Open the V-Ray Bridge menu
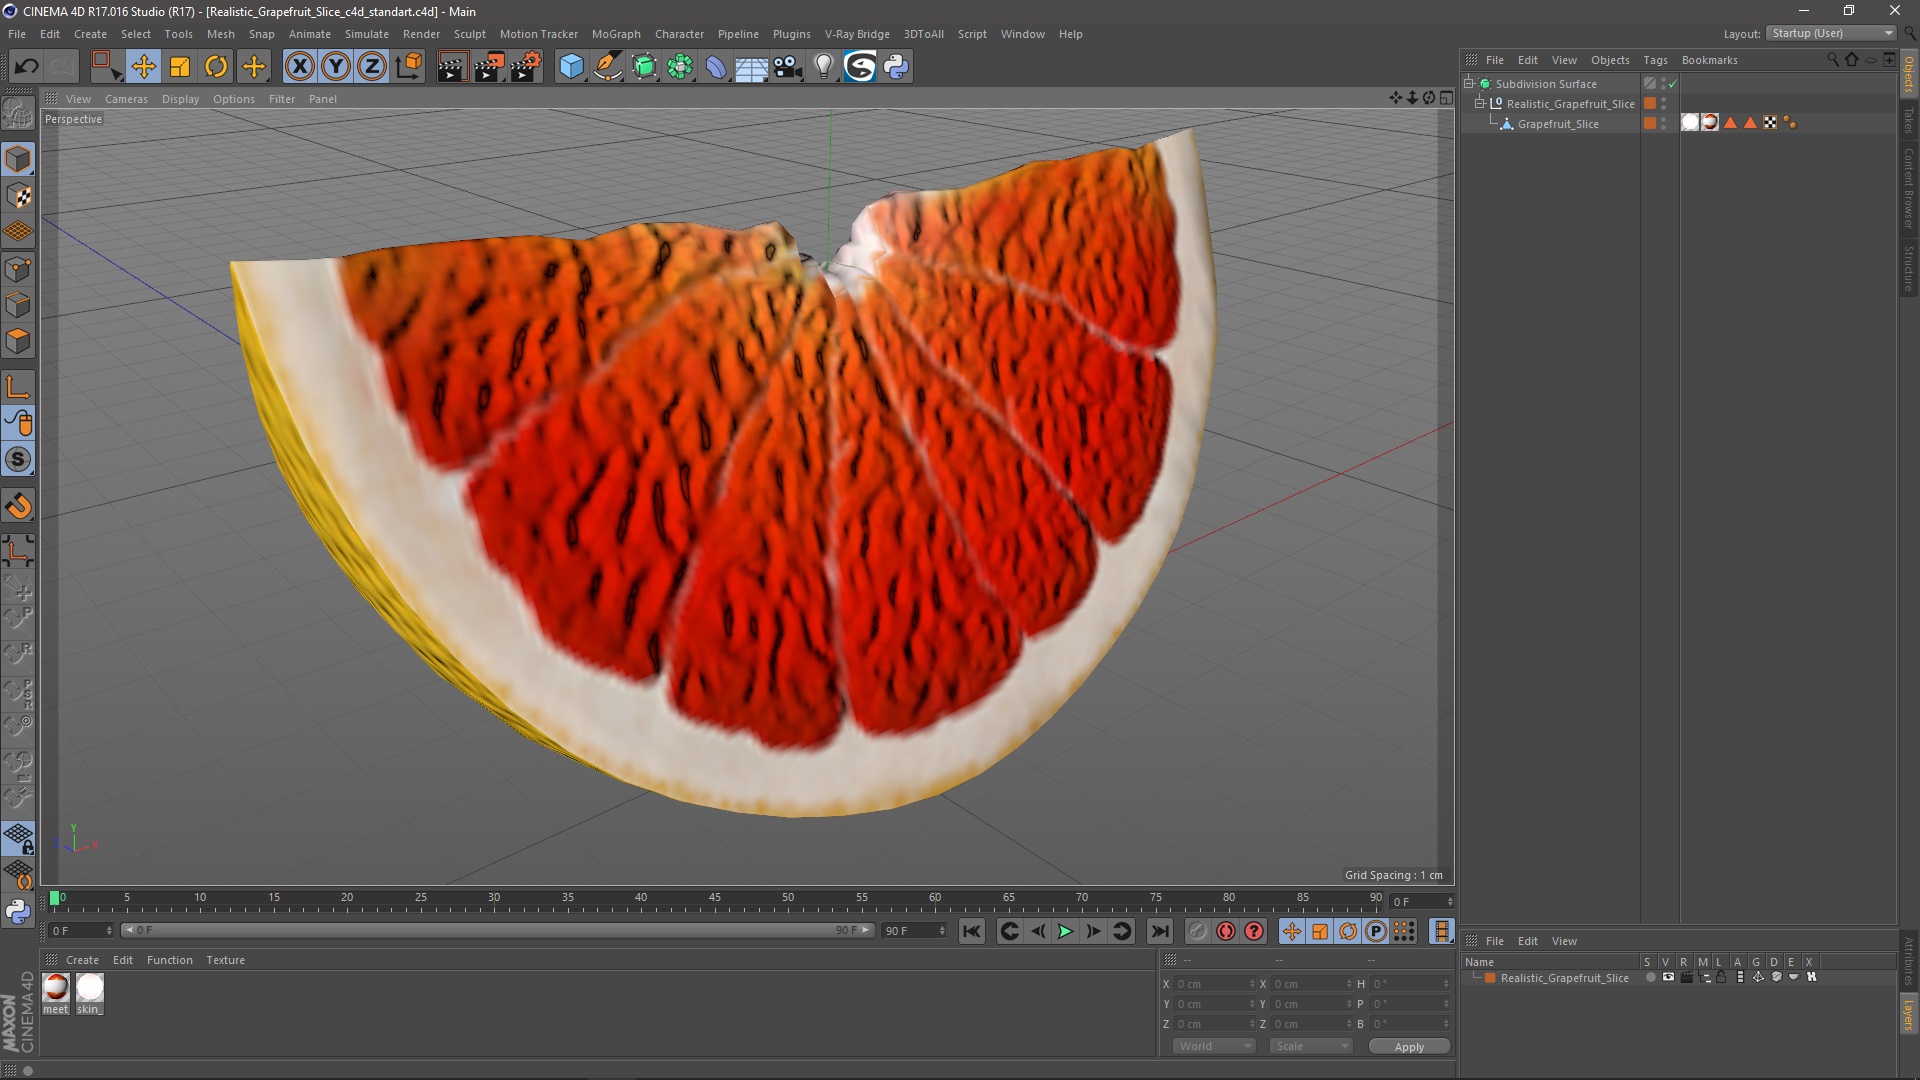Screen dimensions: 1920x1080 857,34
